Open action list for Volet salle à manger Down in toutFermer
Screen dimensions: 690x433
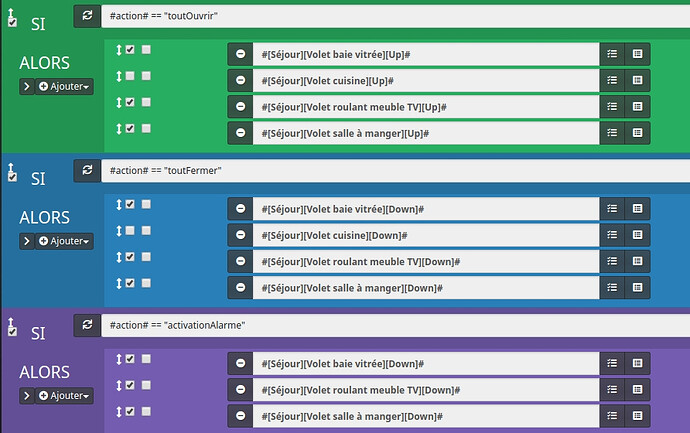(x=612, y=288)
